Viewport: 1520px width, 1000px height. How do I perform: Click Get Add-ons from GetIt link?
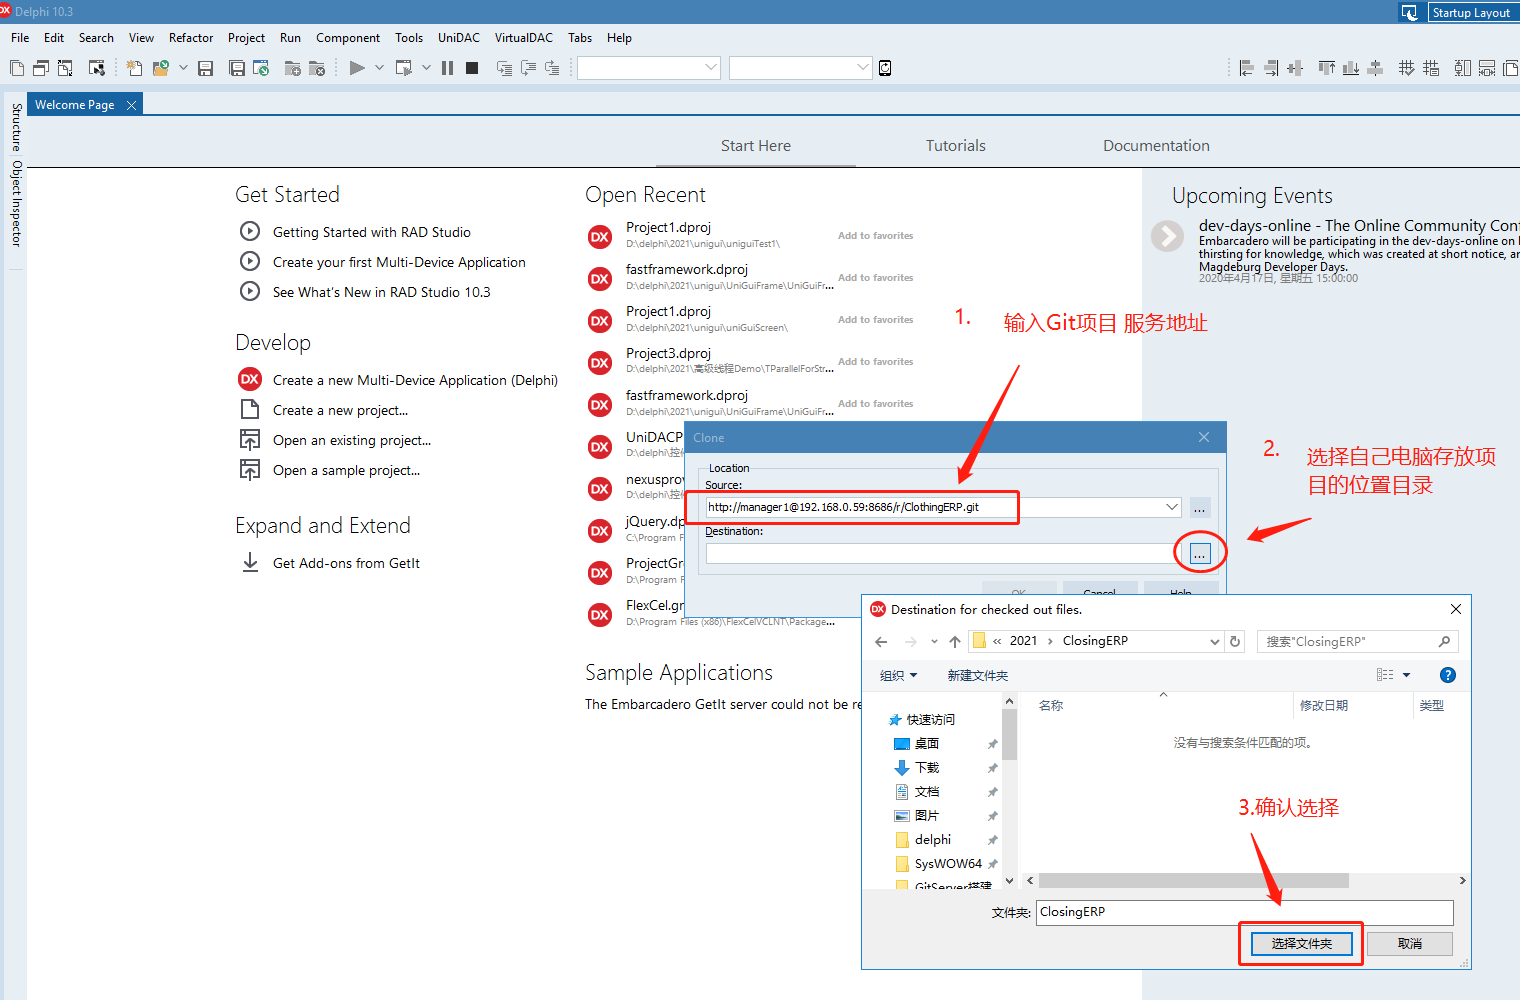click(x=346, y=563)
